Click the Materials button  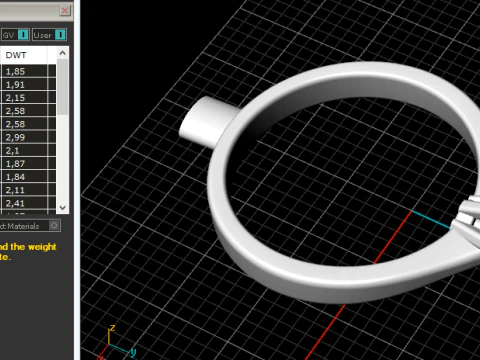(x=30, y=226)
